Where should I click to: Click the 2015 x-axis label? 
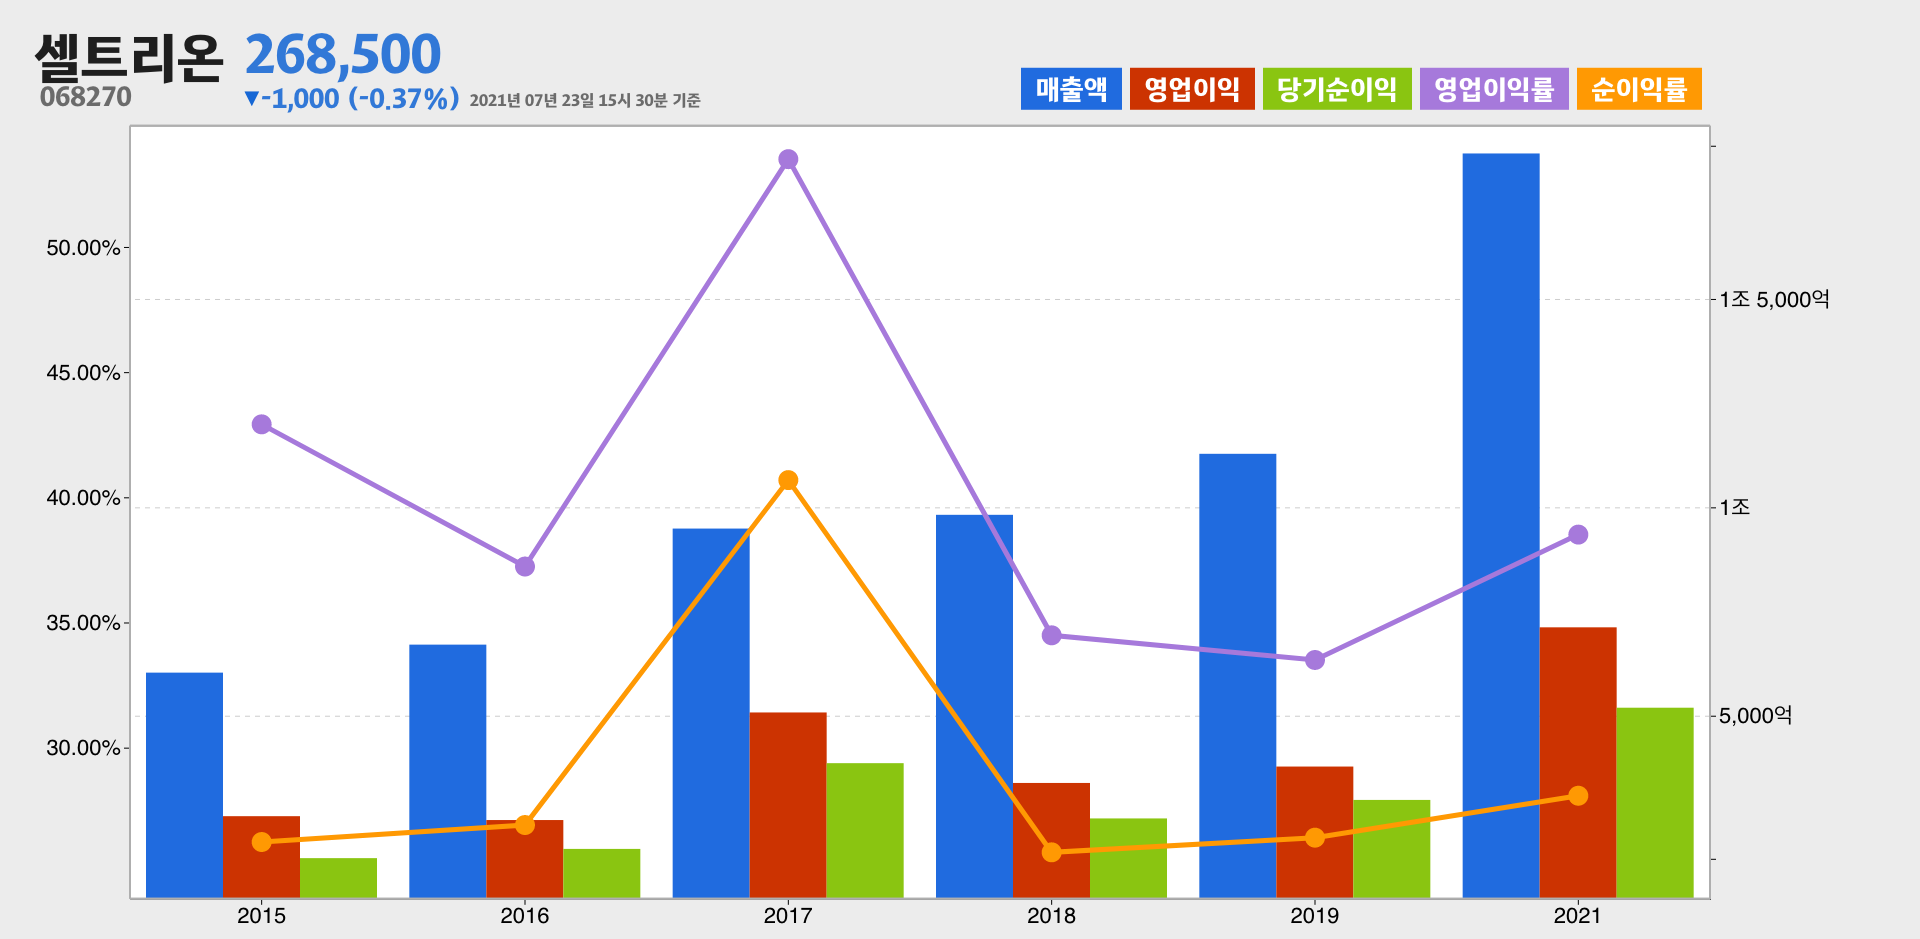click(x=262, y=916)
